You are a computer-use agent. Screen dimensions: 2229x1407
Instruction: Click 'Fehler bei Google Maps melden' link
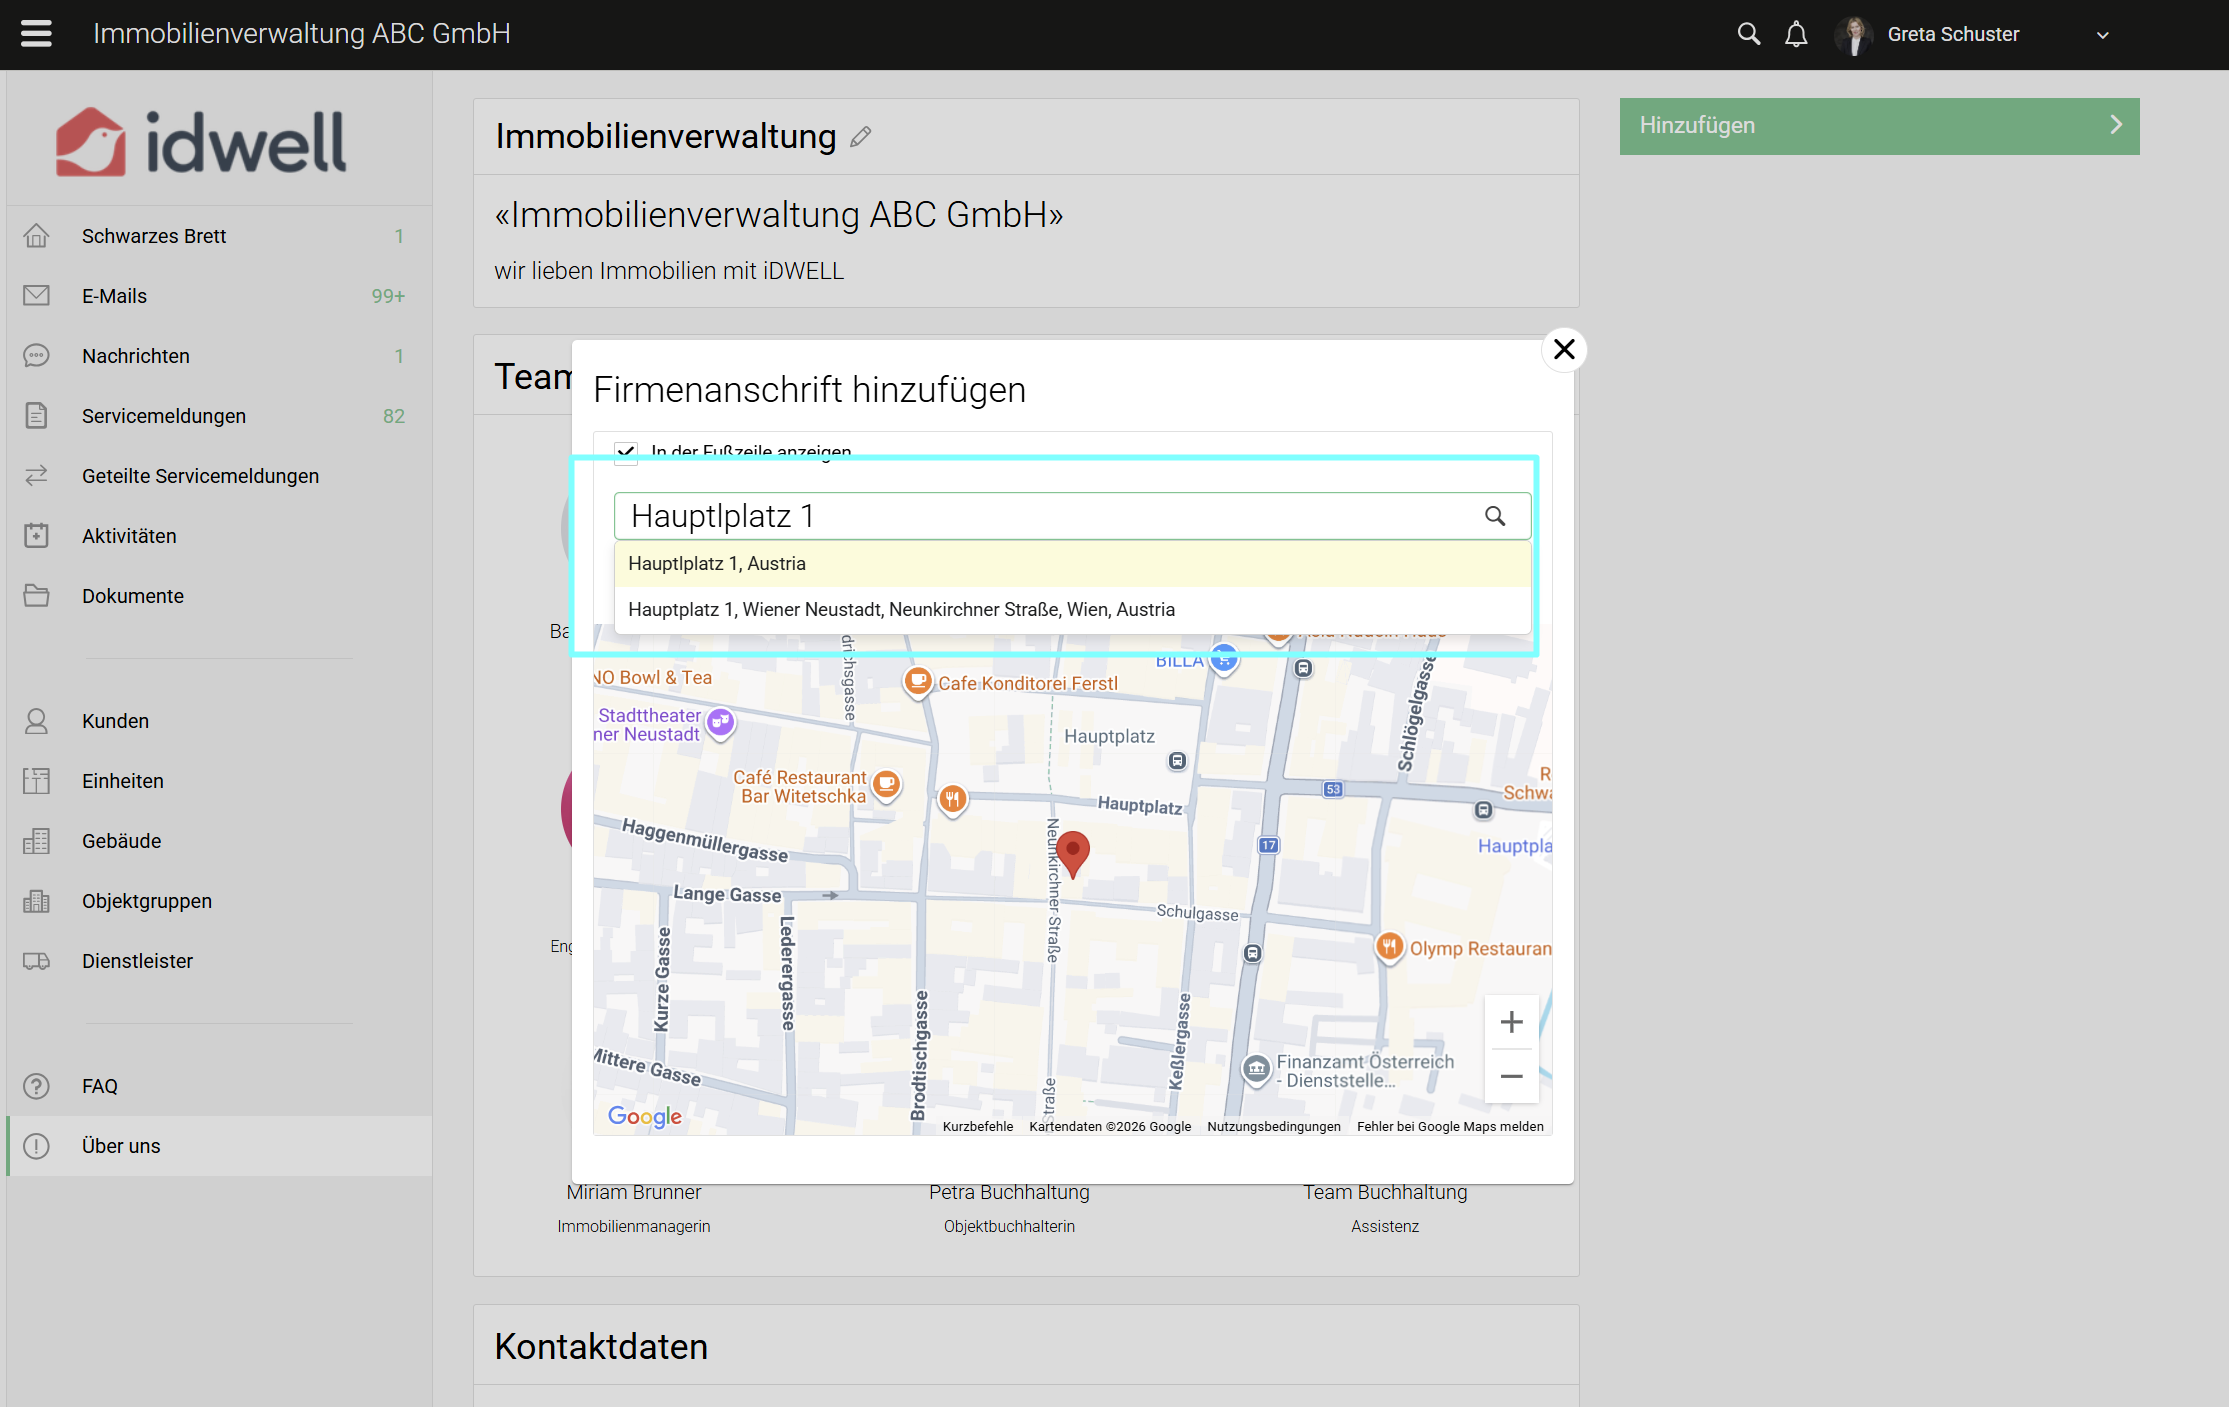click(x=1449, y=1126)
